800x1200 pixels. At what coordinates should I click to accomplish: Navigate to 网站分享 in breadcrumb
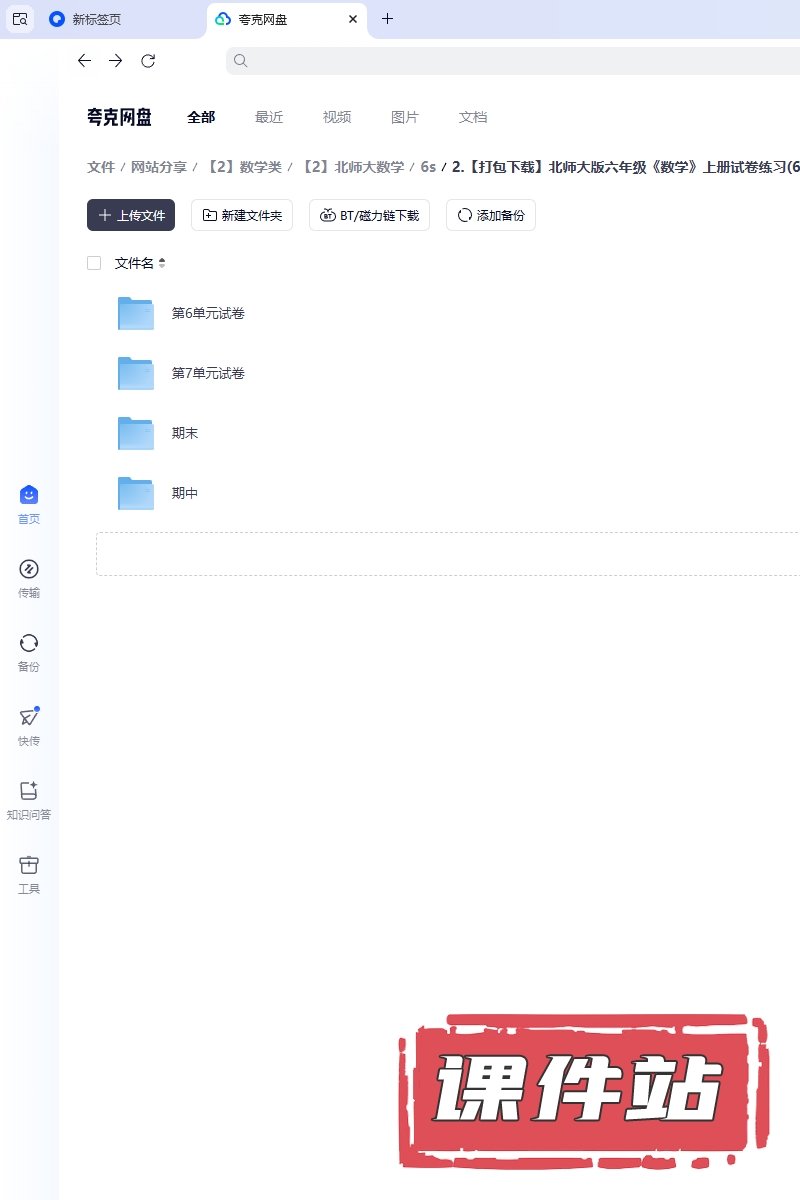coord(159,167)
